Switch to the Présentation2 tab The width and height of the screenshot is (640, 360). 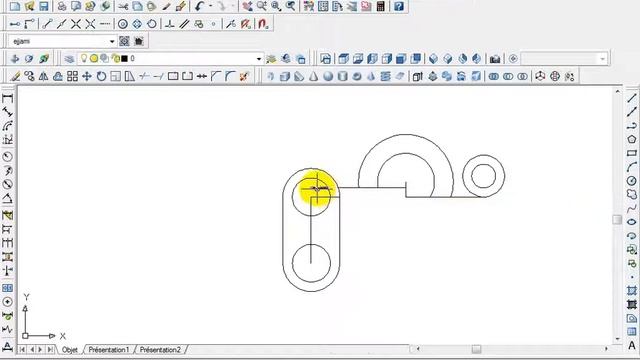click(x=160, y=350)
